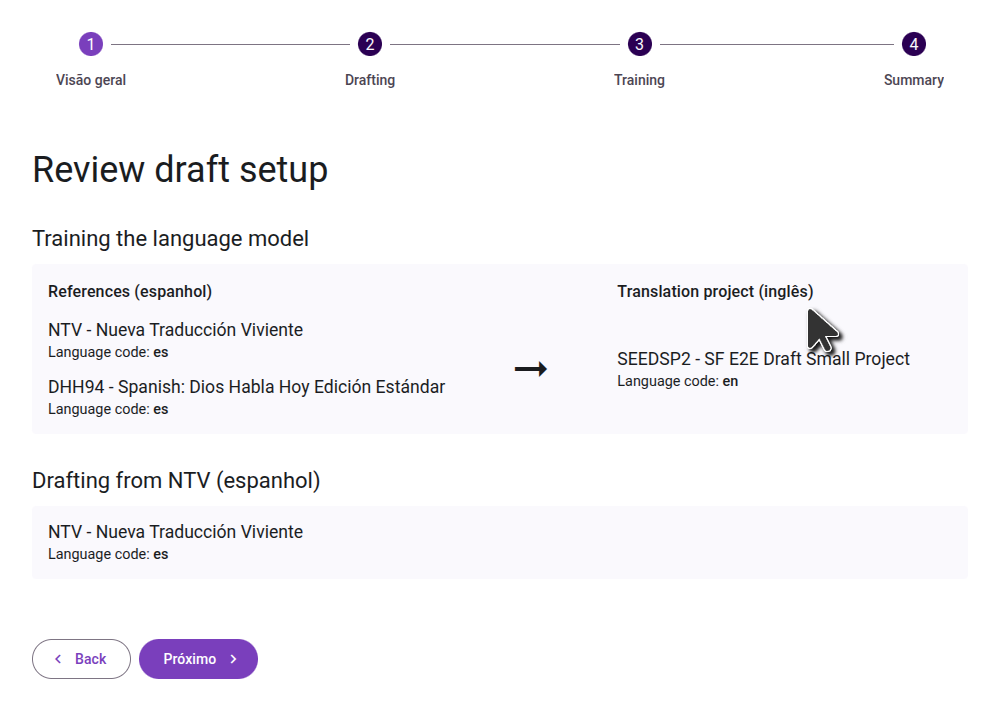Select the Drafting step label
This screenshot has height=721, width=1000.
pyautogui.click(x=370, y=80)
